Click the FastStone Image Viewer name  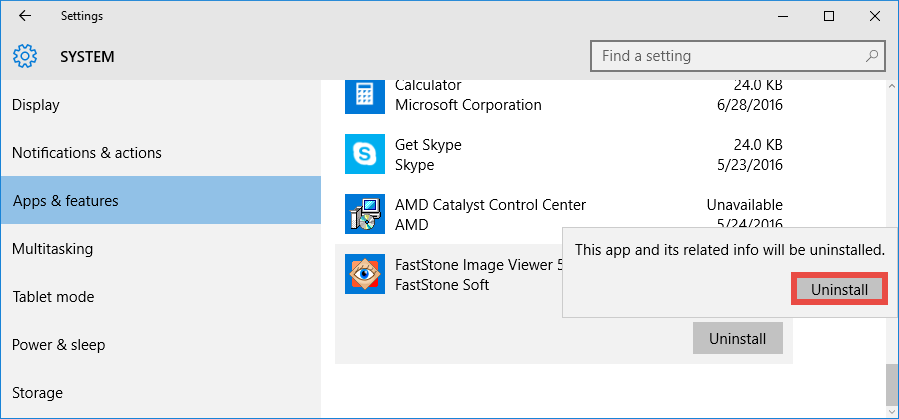478,264
